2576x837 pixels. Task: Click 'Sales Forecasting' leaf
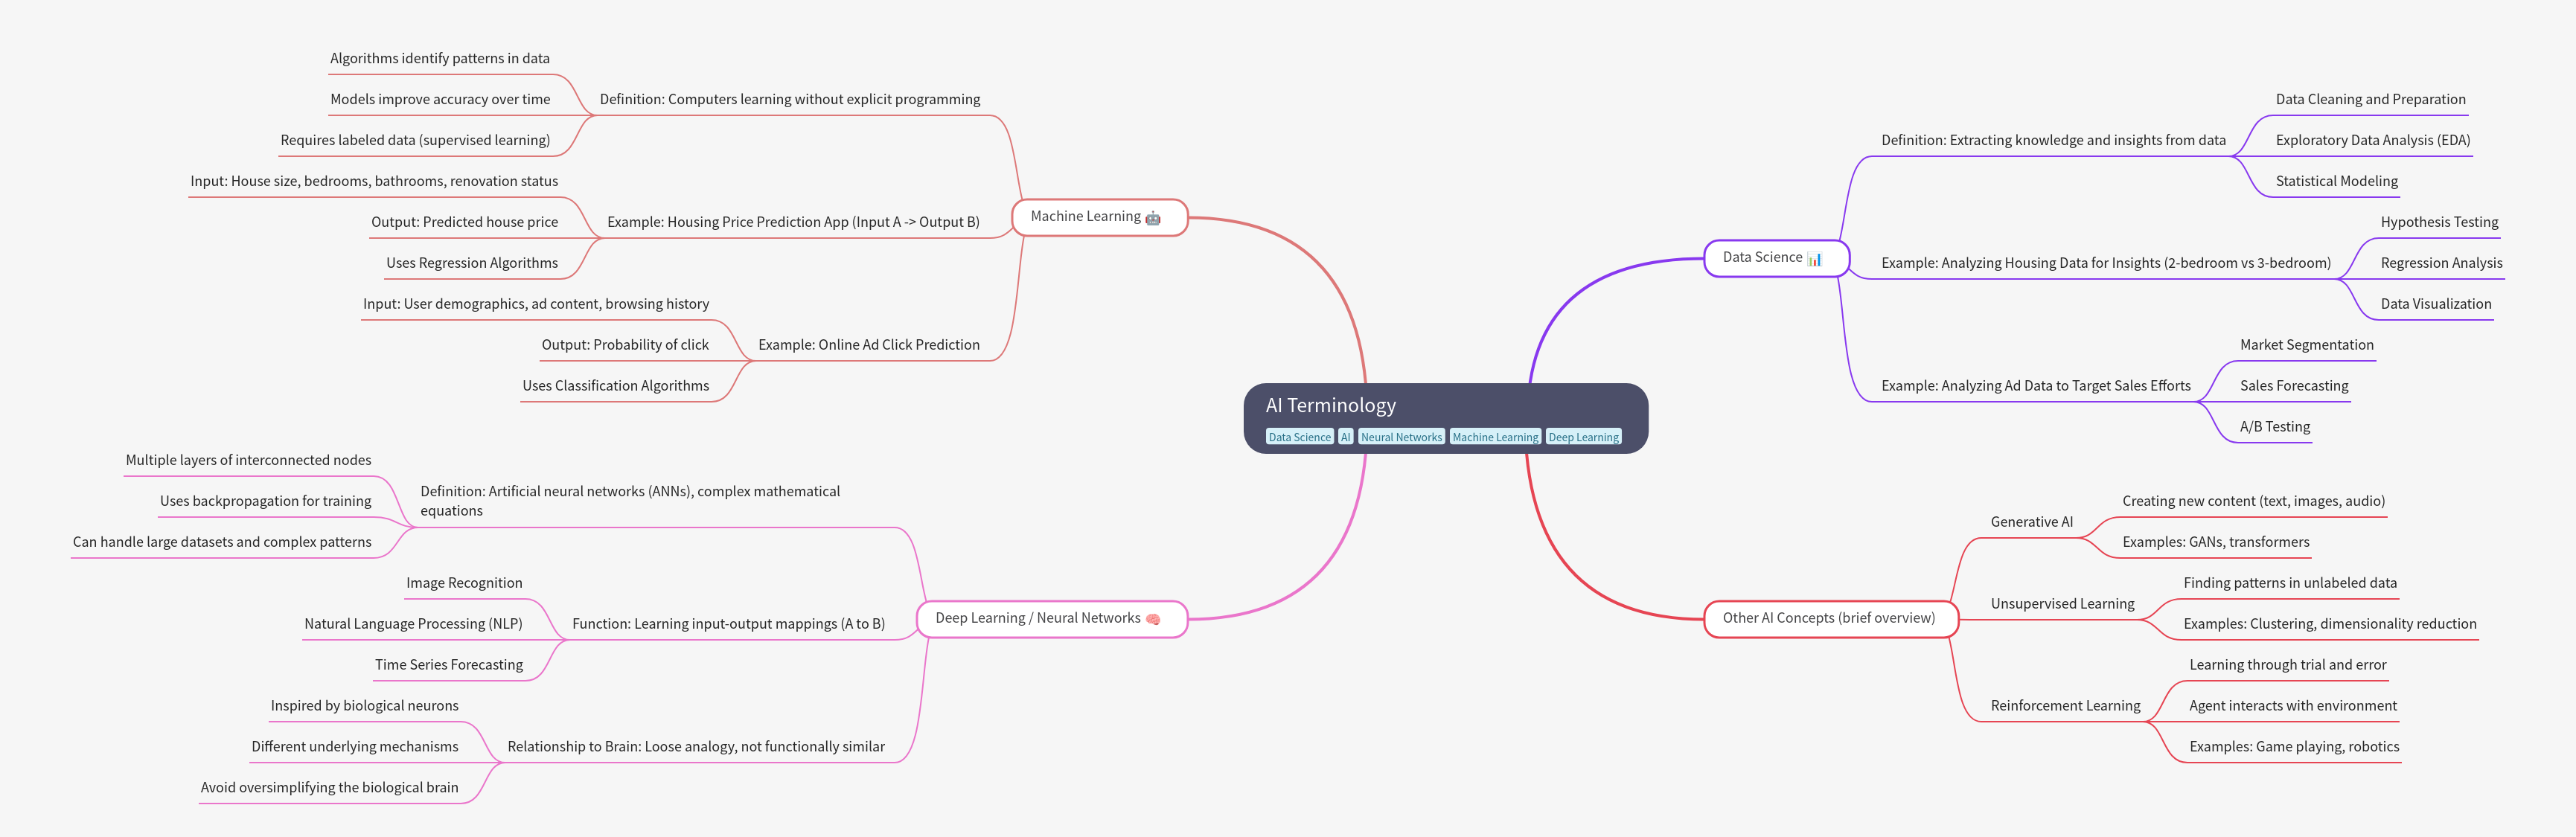pos(2294,386)
